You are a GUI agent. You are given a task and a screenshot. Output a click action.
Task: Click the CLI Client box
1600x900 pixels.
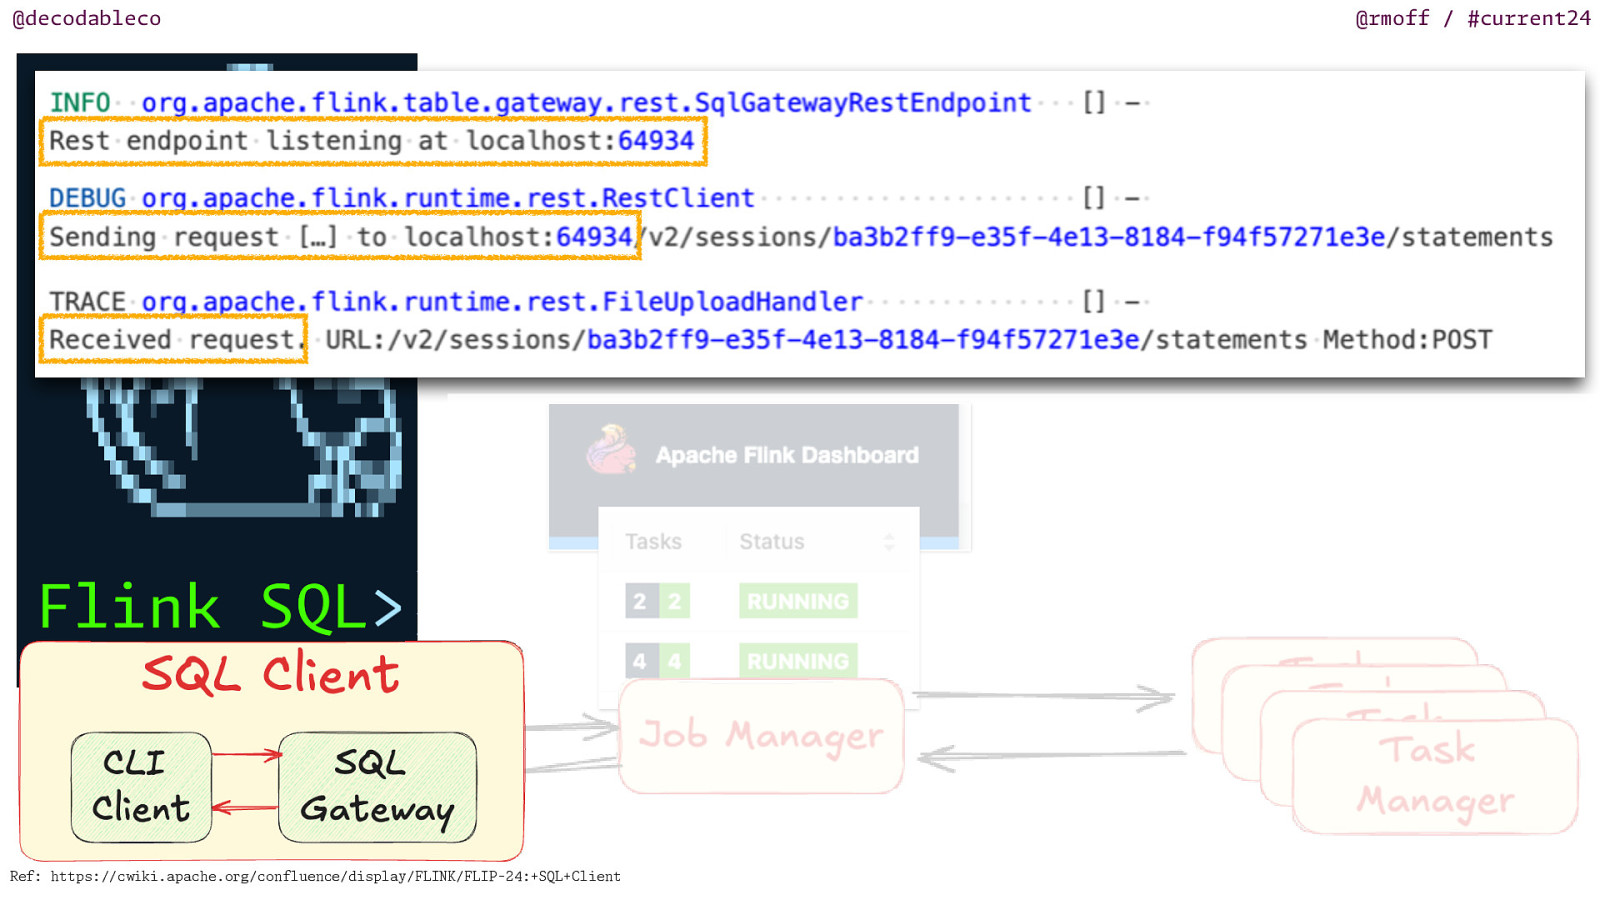141,787
